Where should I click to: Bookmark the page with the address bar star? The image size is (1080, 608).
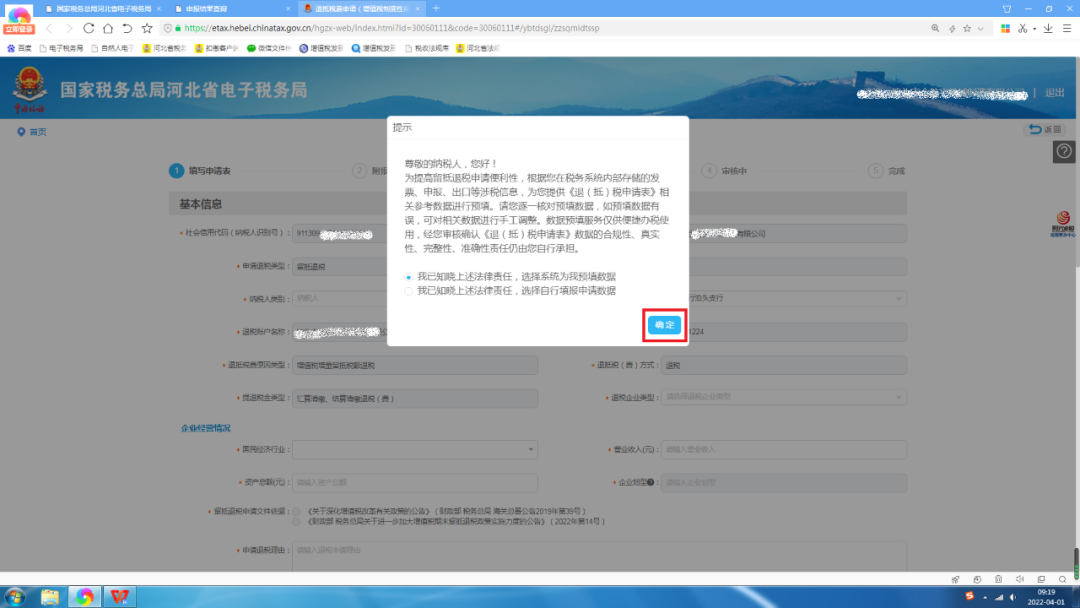pos(967,28)
